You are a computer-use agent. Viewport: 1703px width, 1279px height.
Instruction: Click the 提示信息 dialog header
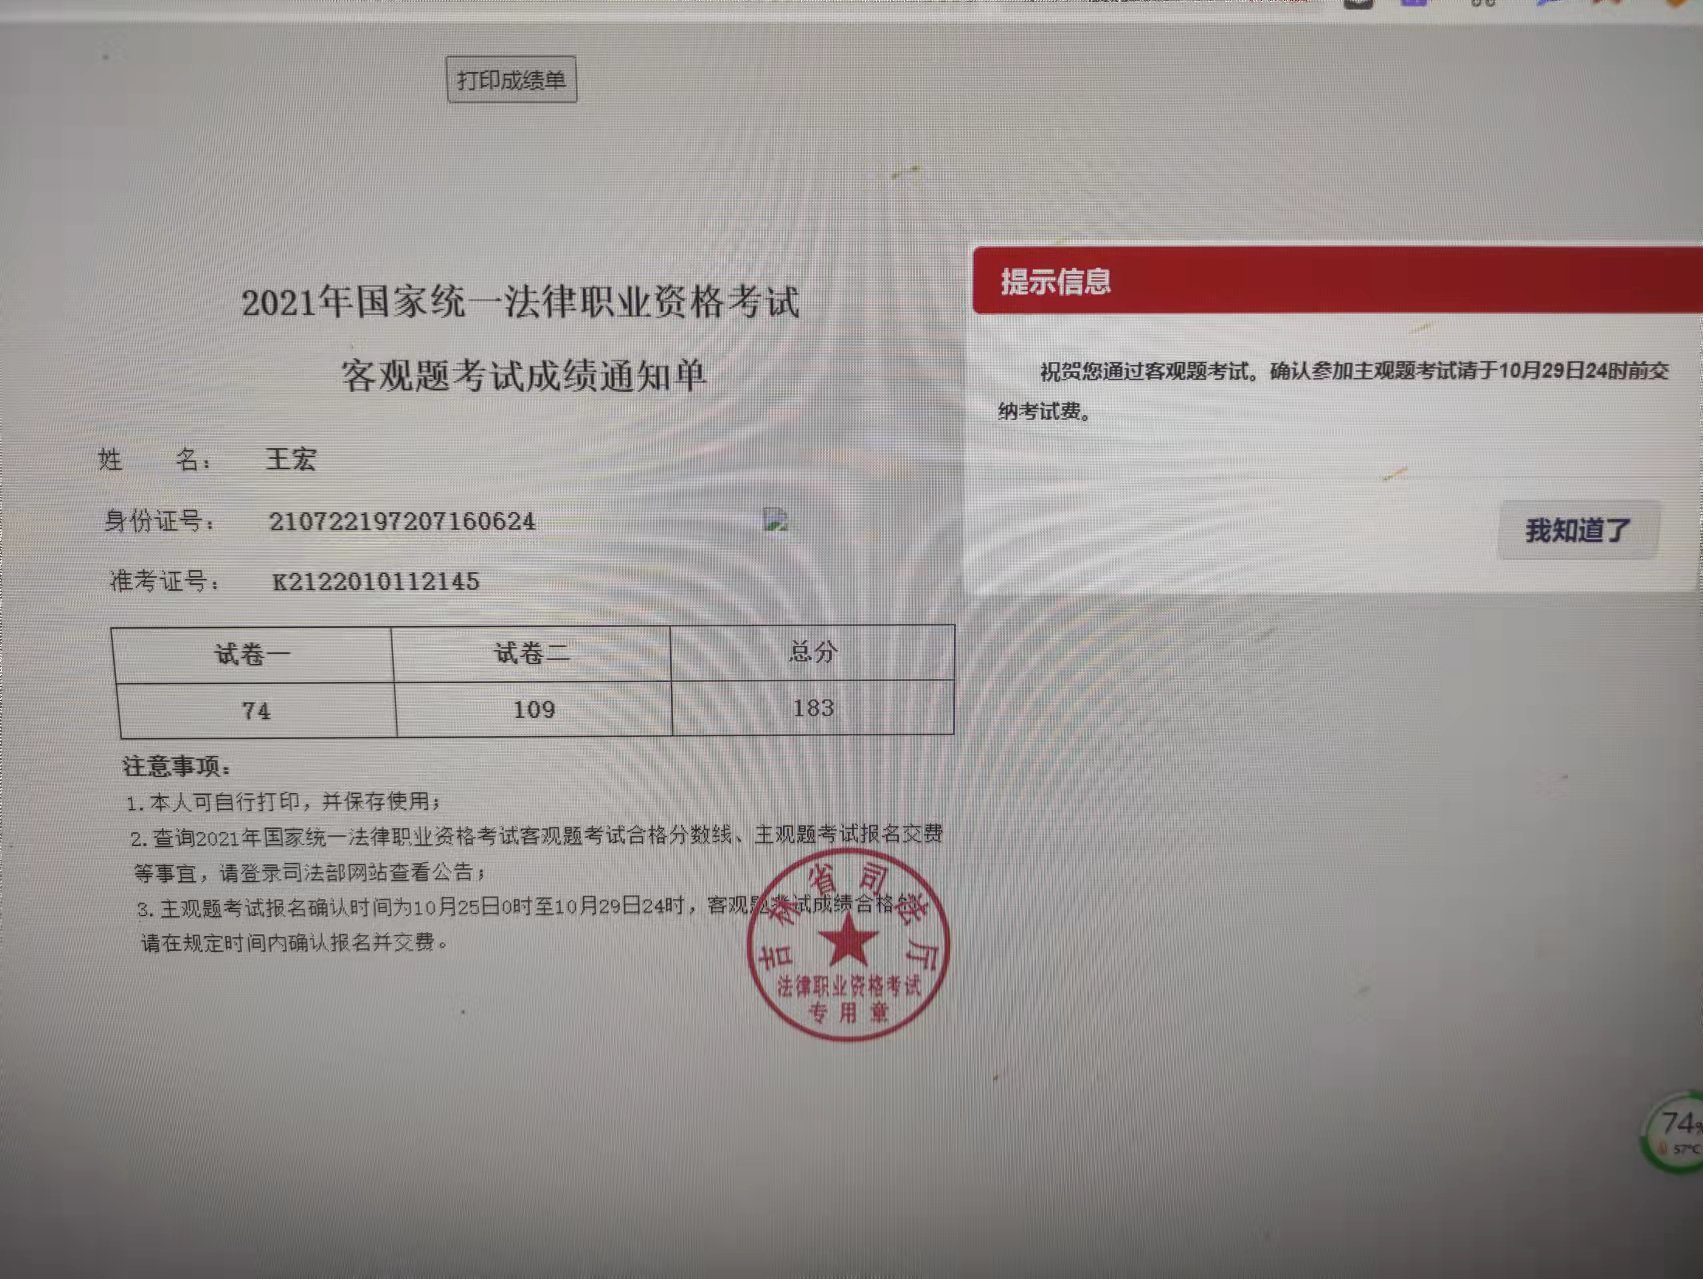(1337, 281)
